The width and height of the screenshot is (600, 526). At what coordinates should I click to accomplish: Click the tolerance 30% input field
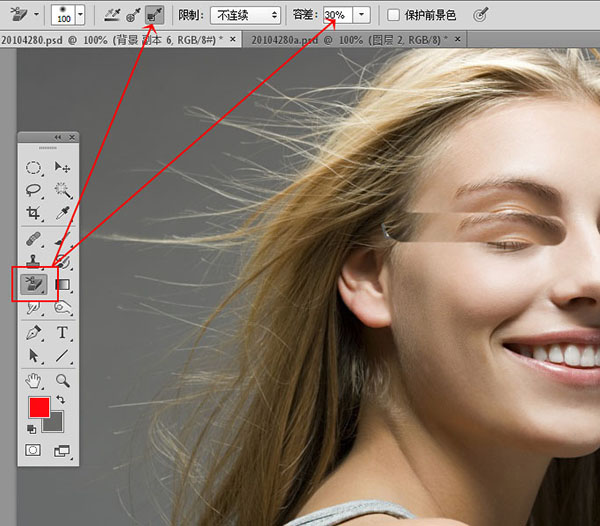click(336, 15)
